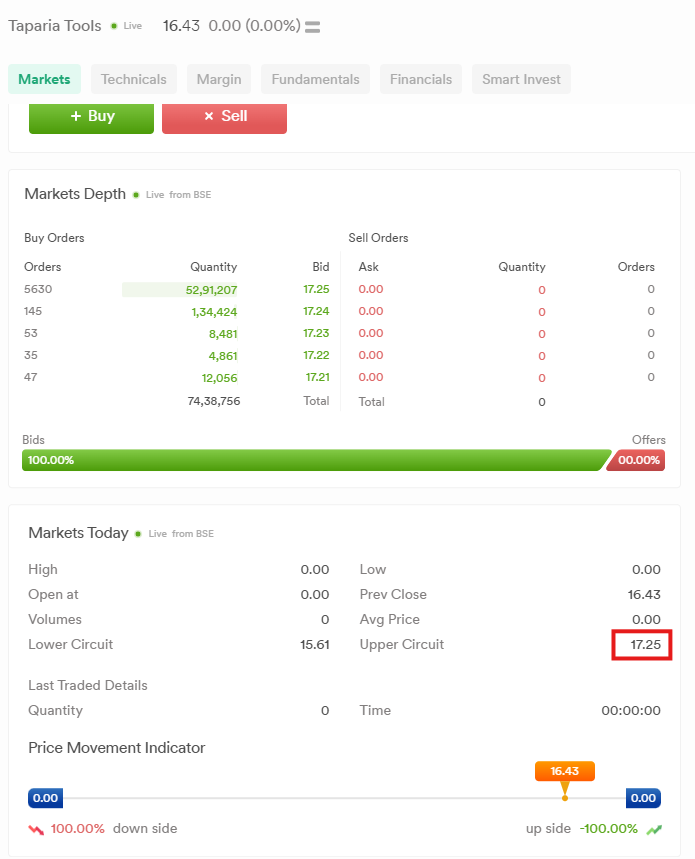
Task: Click the green live dot next to Taparia Tools
Action: [114, 26]
